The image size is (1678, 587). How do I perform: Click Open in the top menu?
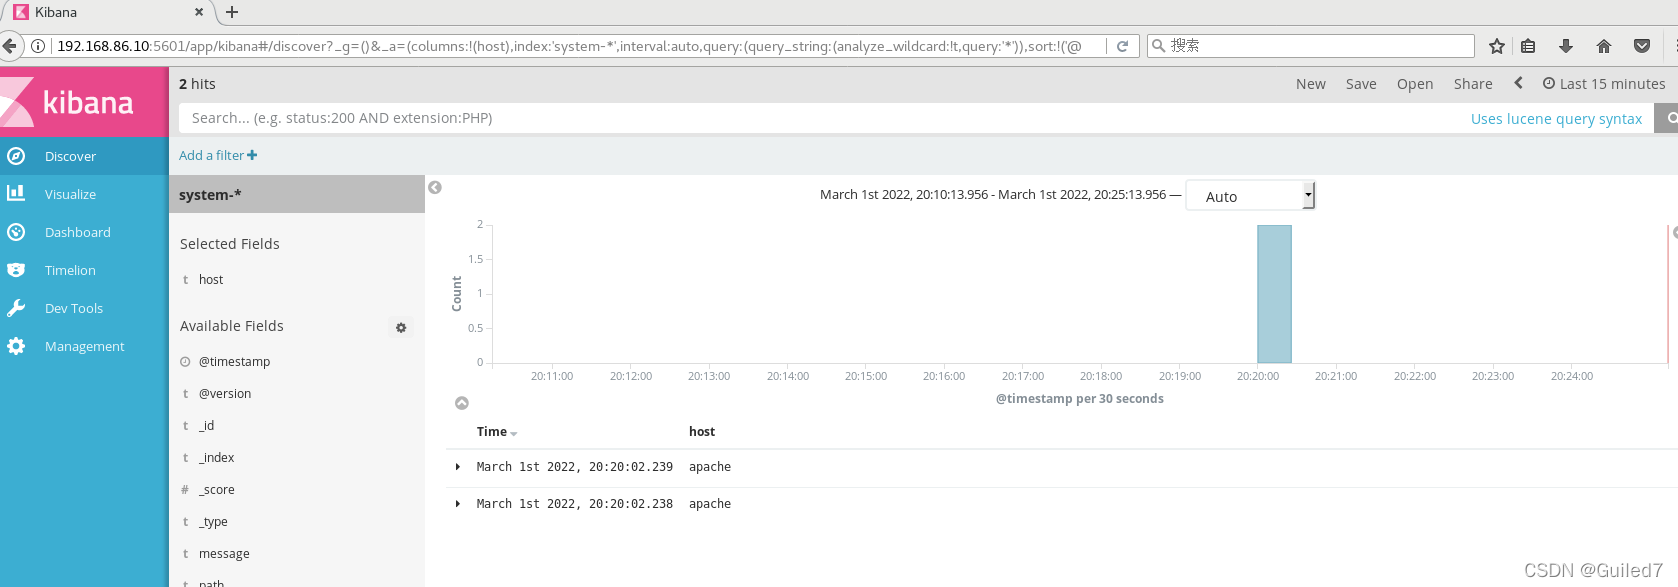[1415, 84]
